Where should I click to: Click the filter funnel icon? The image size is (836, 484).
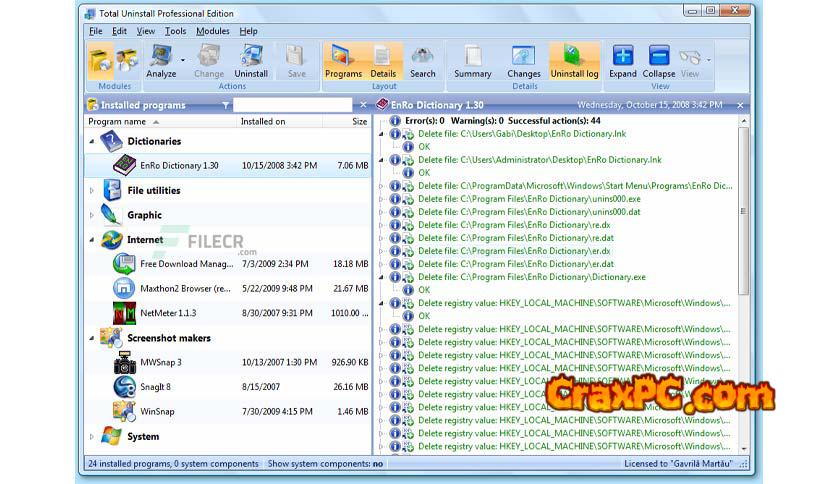point(226,105)
